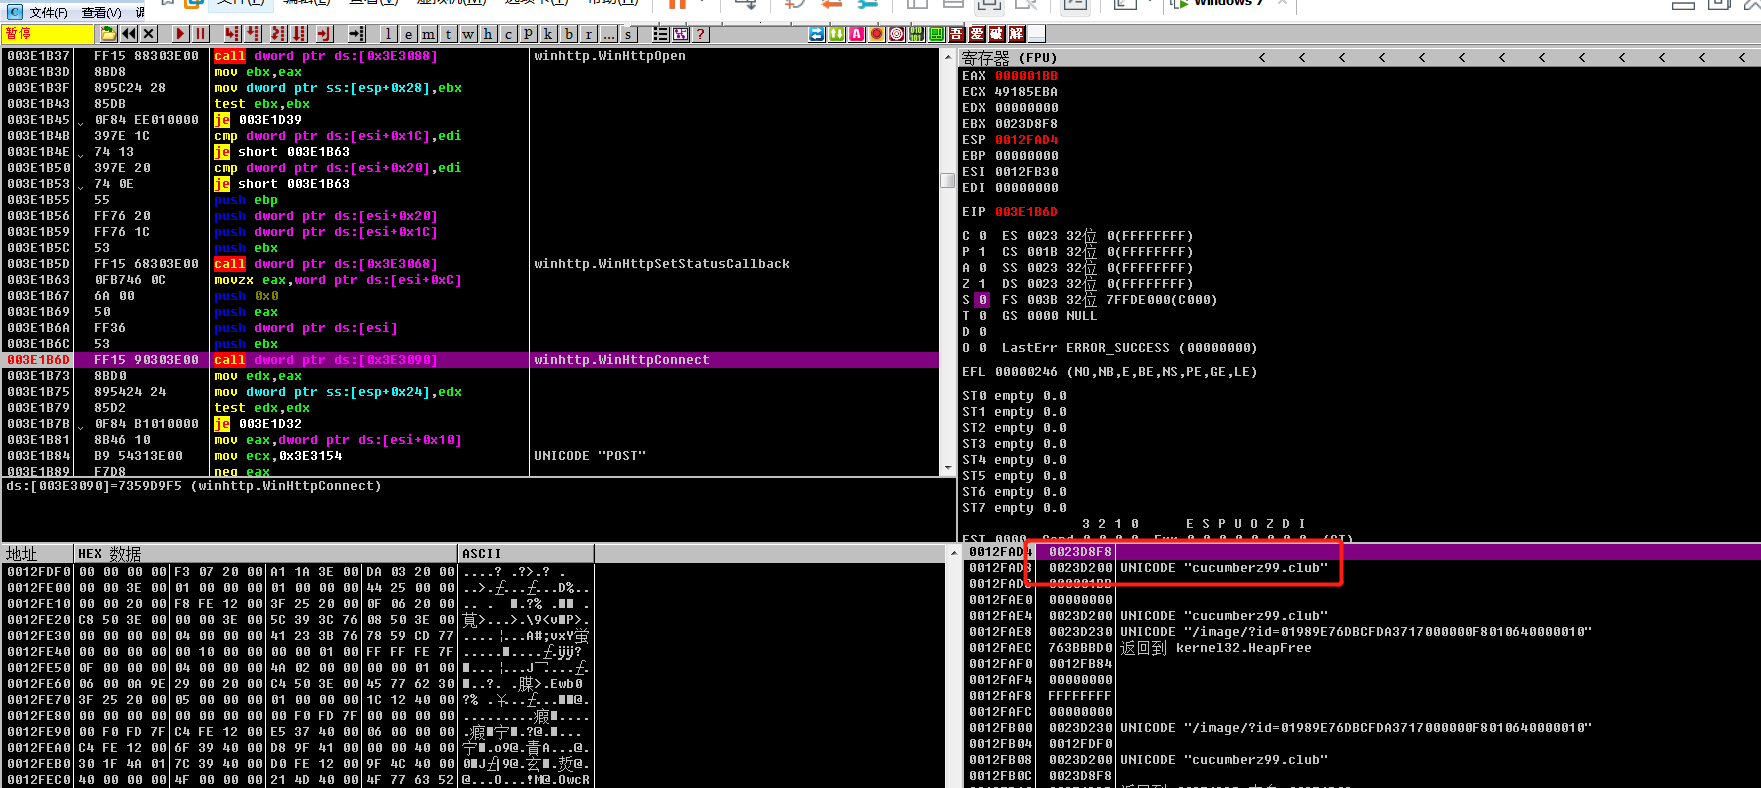
Task: Open Memory map with 'm' button
Action: pos(428,34)
